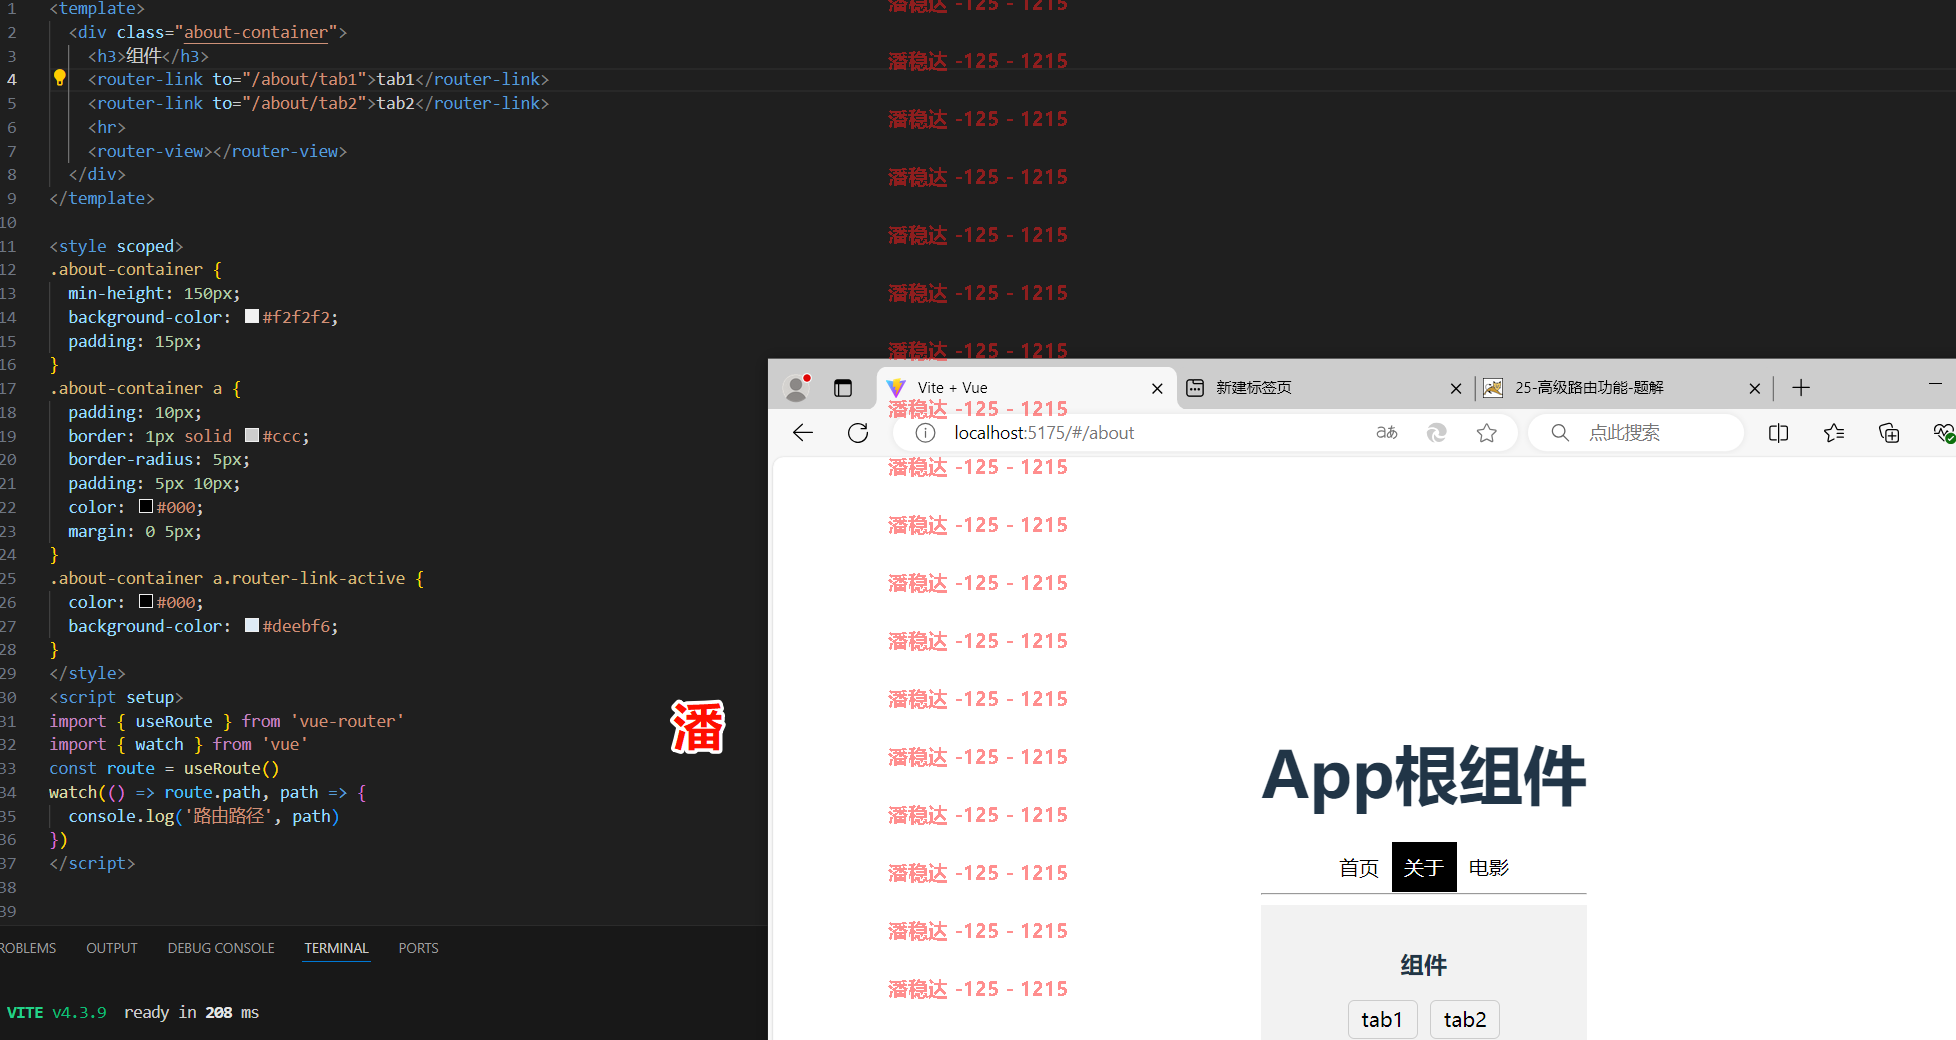Open the split screen icon
The width and height of the screenshot is (1956, 1040).
(1779, 433)
